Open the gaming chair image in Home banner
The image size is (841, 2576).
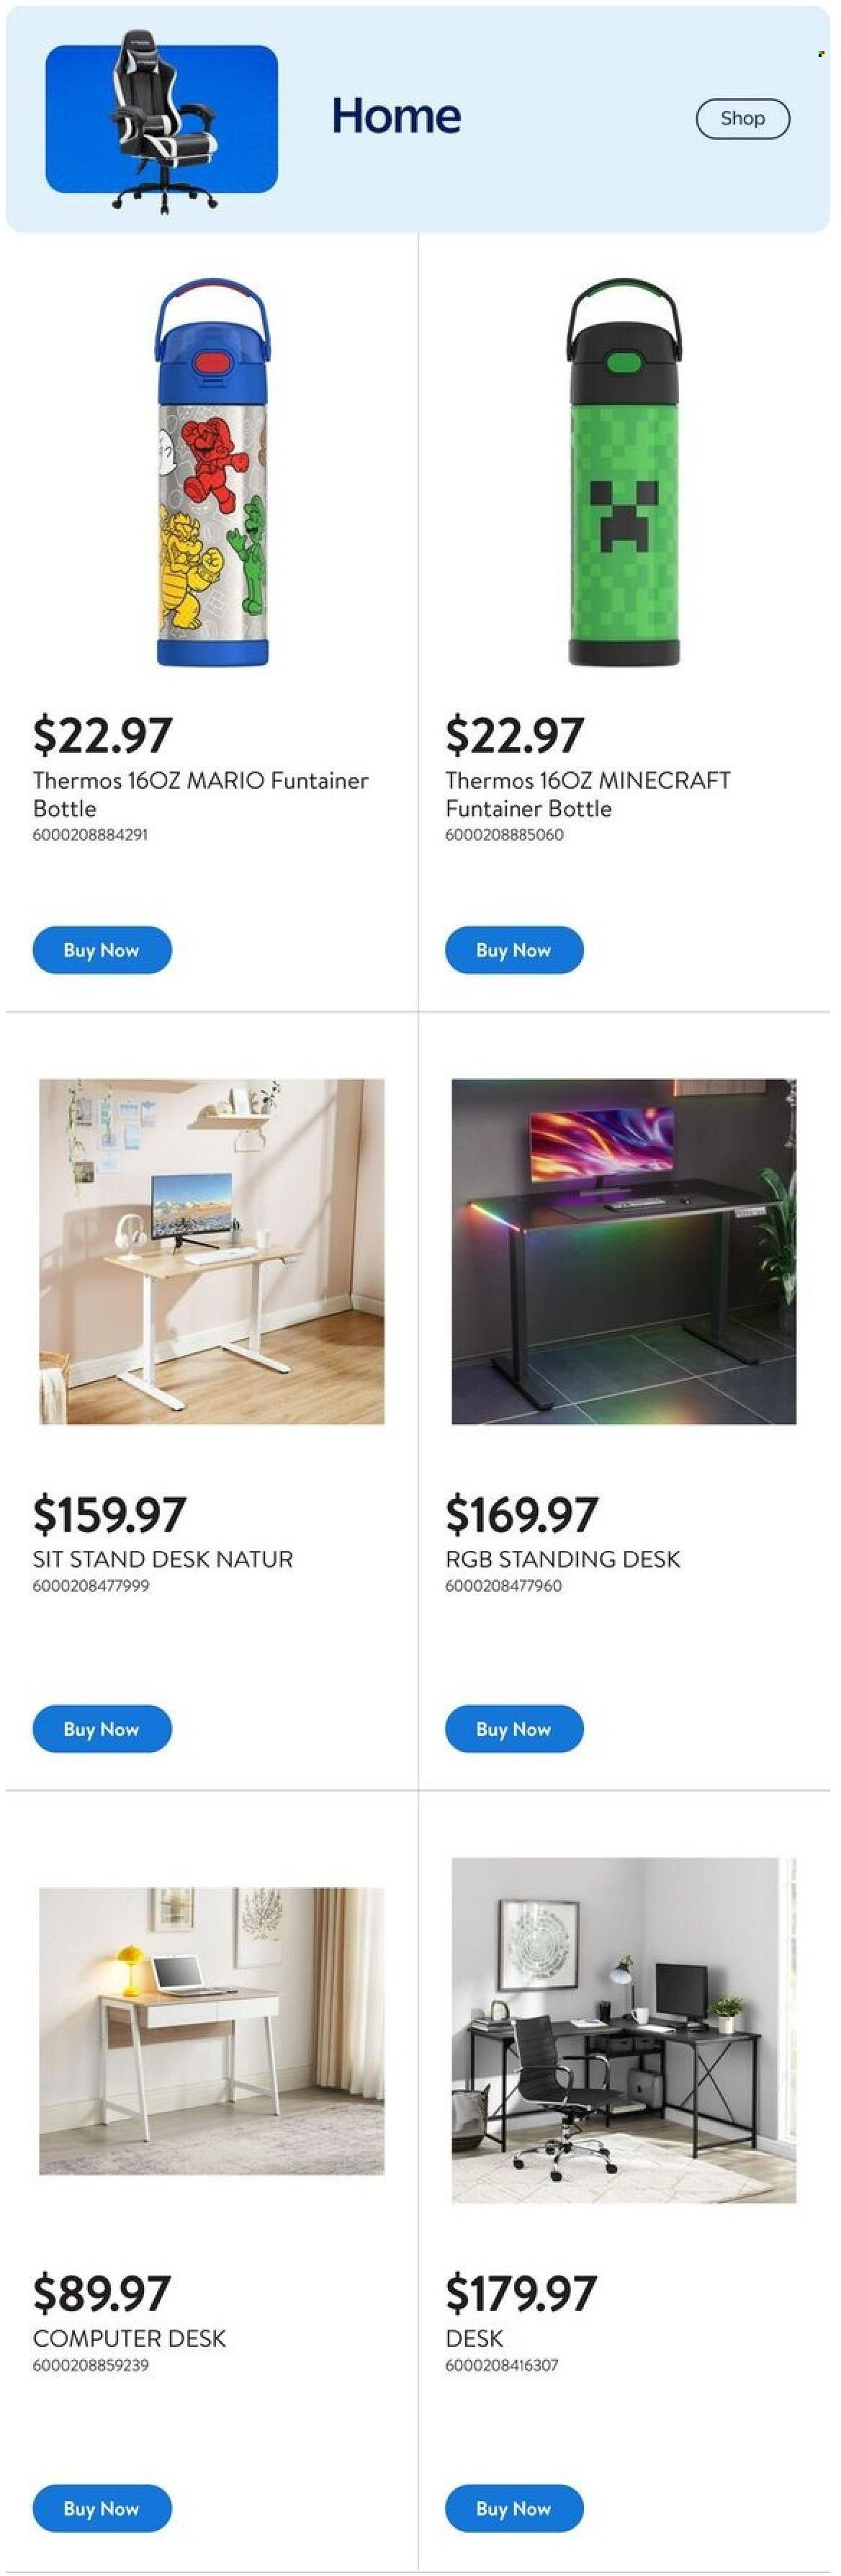click(x=162, y=119)
